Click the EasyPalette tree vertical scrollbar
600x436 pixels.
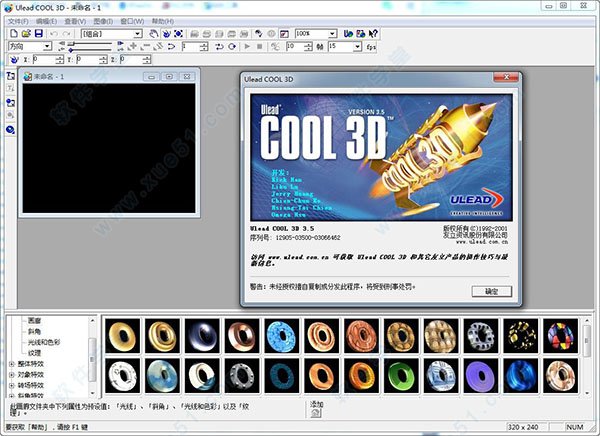[x=92, y=357]
